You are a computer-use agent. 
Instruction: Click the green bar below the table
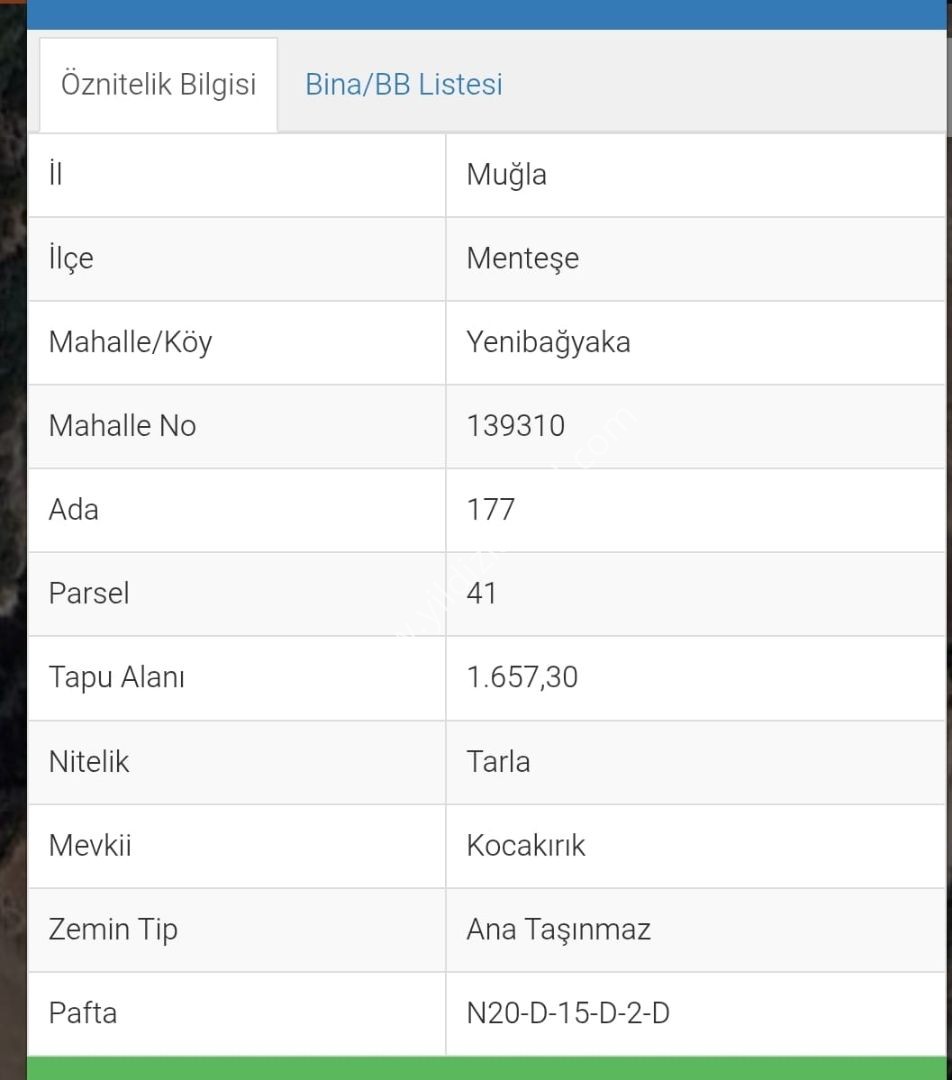point(486,1068)
